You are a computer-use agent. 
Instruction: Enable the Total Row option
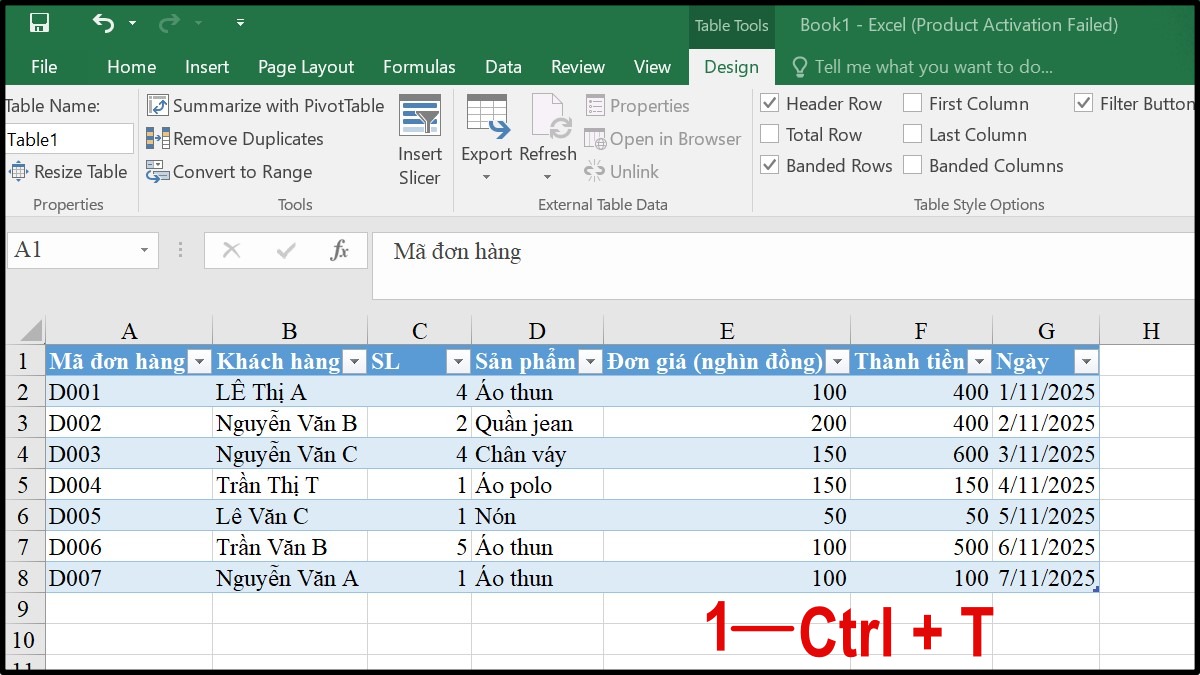pos(770,133)
